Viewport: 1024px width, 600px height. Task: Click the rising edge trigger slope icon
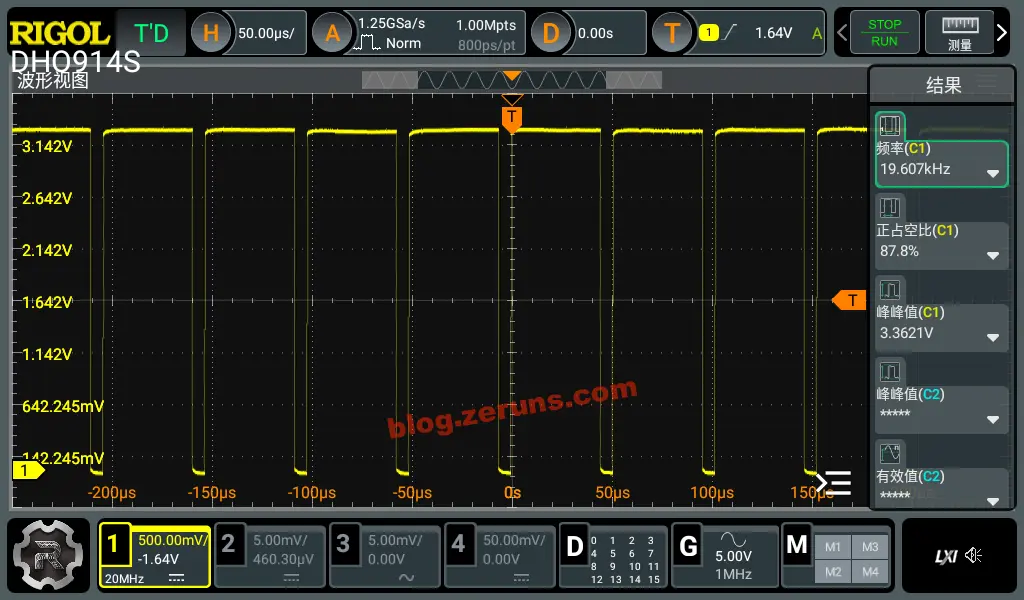coord(730,32)
